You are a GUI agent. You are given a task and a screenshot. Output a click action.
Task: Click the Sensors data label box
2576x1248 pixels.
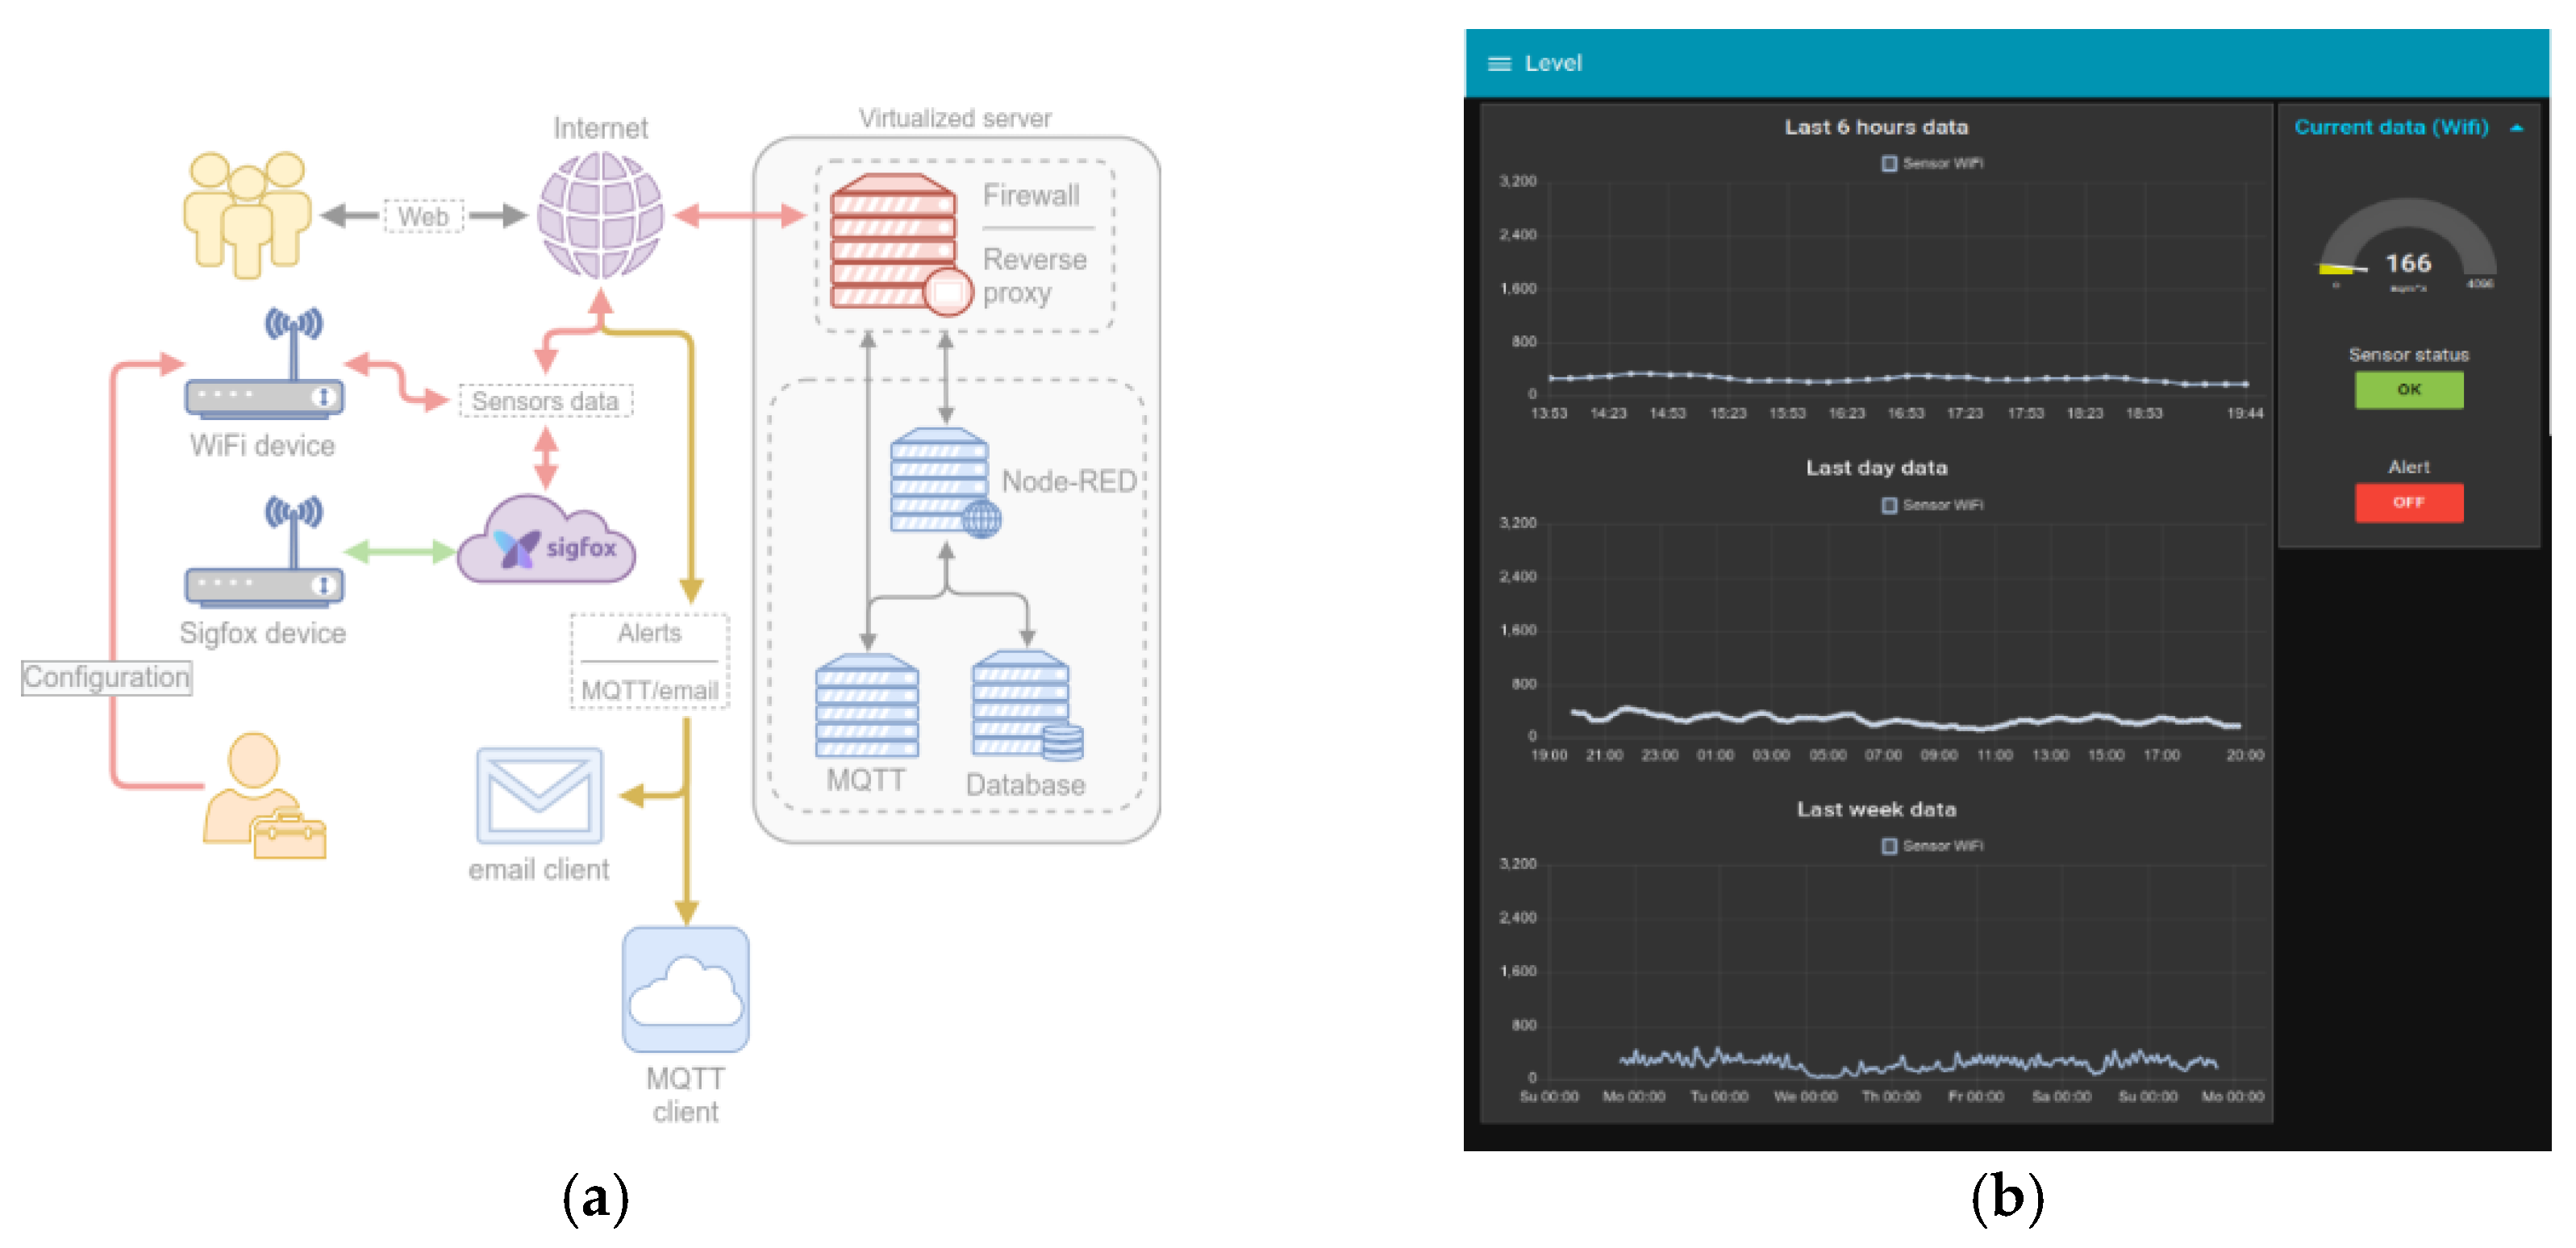point(545,401)
